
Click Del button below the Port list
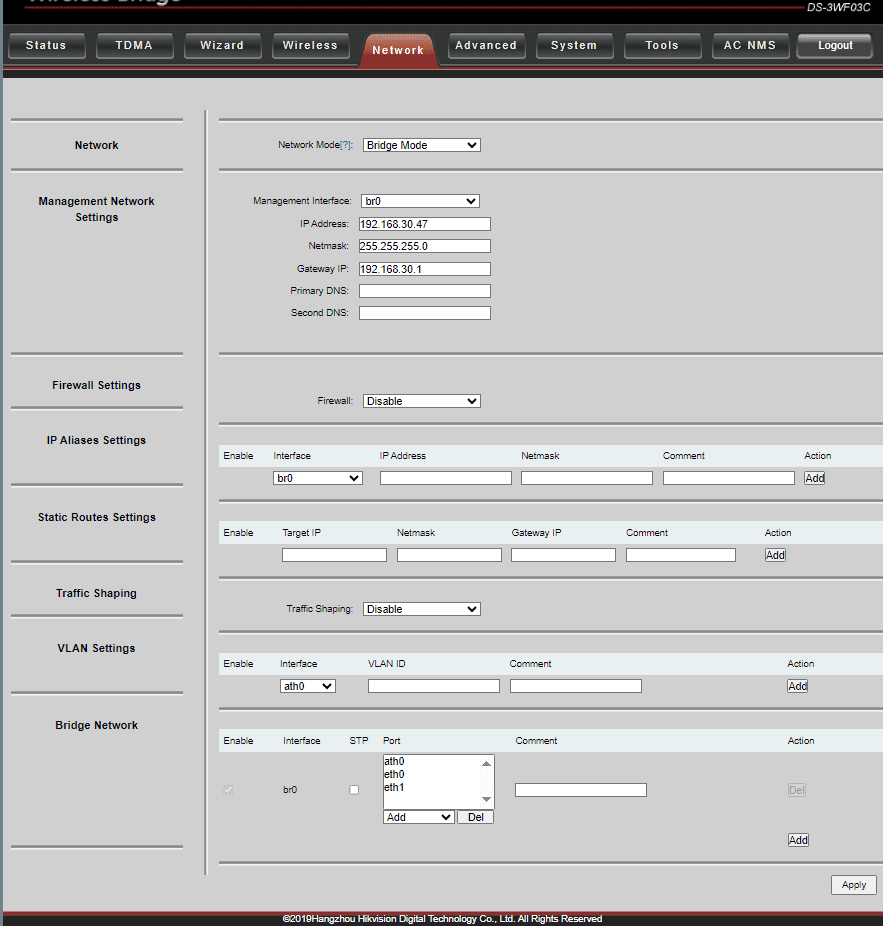coord(475,817)
